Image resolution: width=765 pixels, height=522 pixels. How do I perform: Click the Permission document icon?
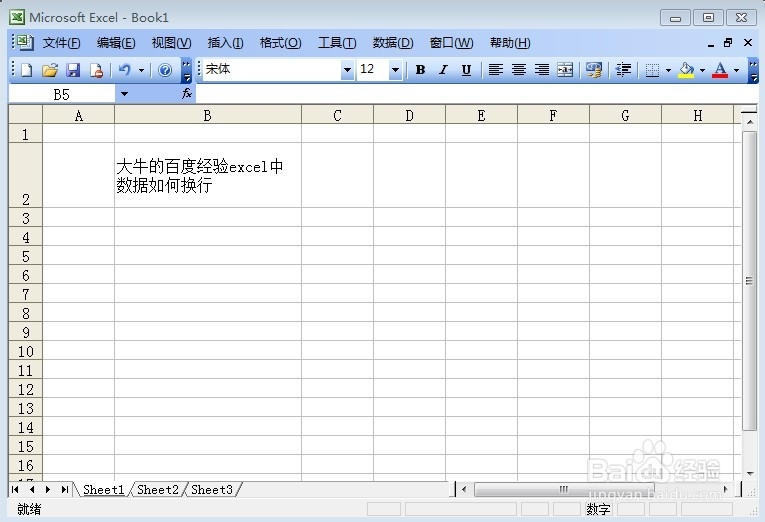coord(97,70)
